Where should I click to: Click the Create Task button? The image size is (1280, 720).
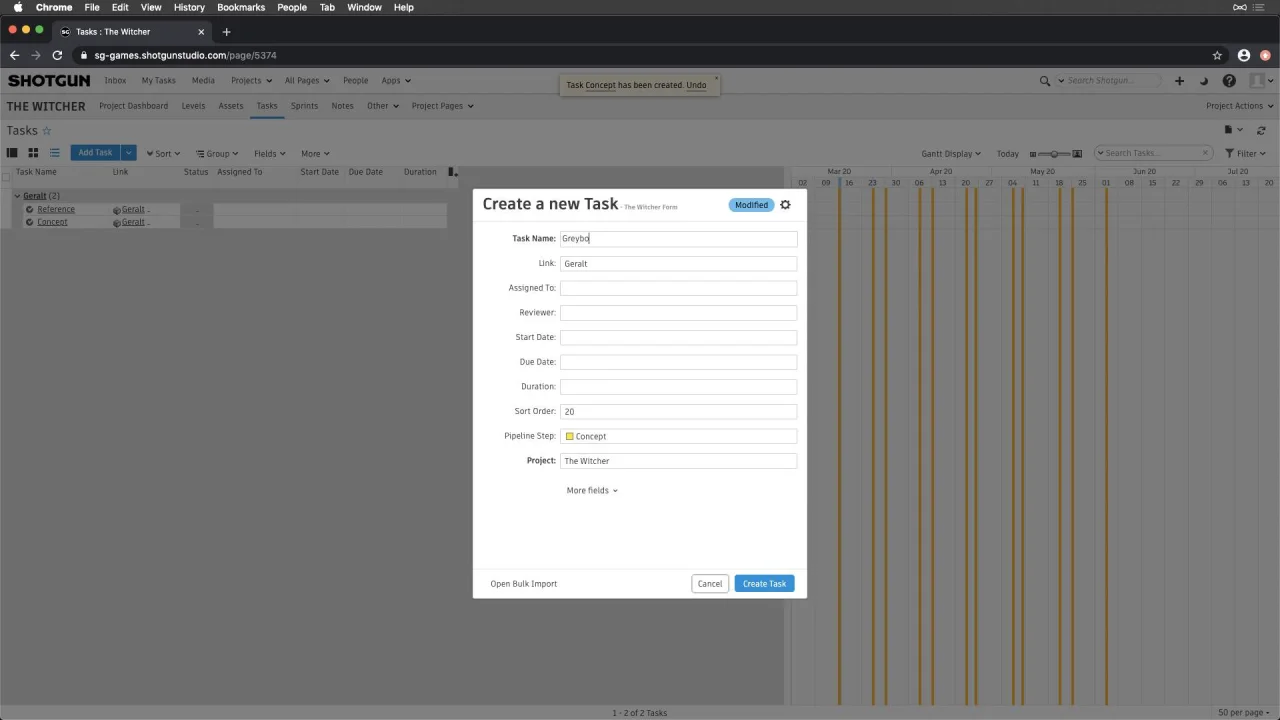point(764,584)
